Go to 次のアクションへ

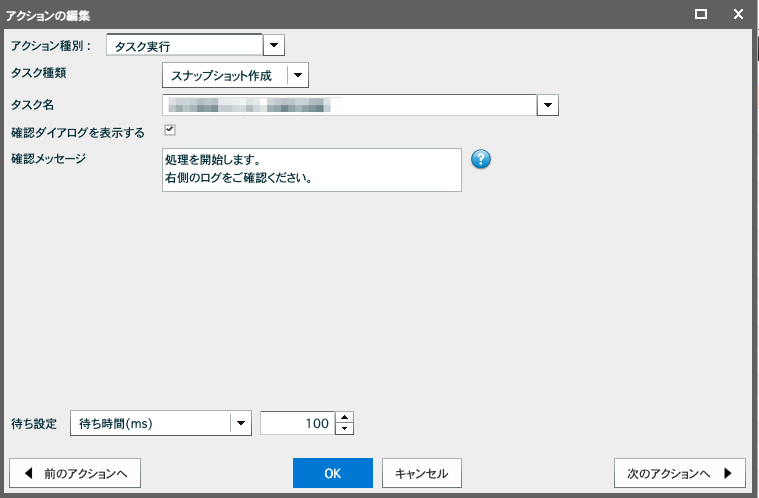(x=680, y=473)
